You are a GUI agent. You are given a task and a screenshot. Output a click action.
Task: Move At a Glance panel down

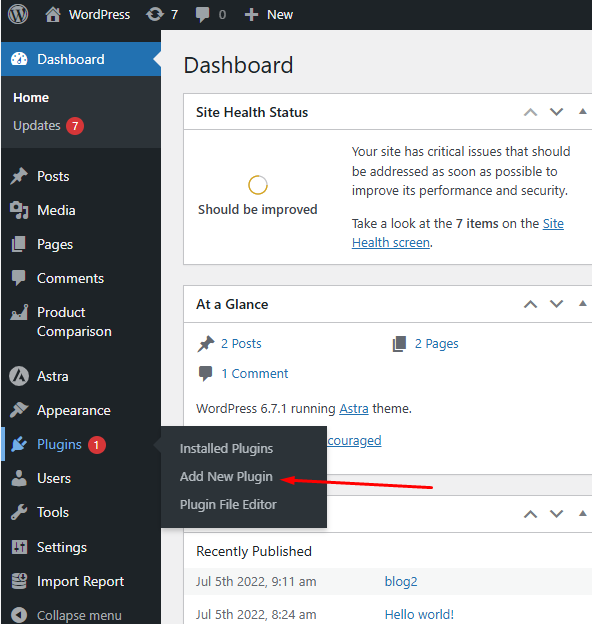pyautogui.click(x=556, y=304)
